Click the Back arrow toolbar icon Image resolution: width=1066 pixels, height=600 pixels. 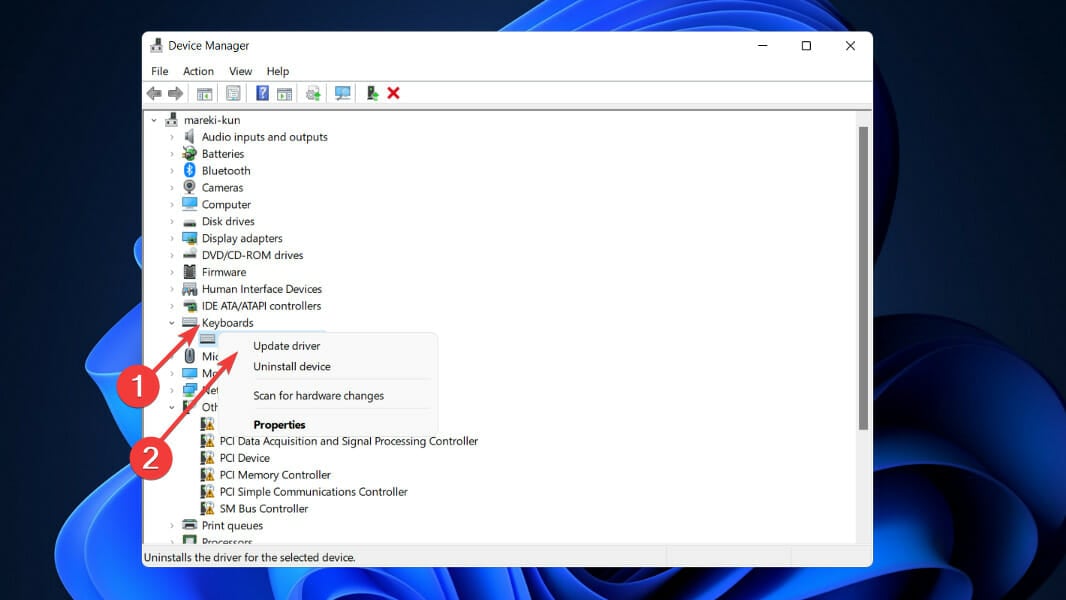(x=154, y=93)
